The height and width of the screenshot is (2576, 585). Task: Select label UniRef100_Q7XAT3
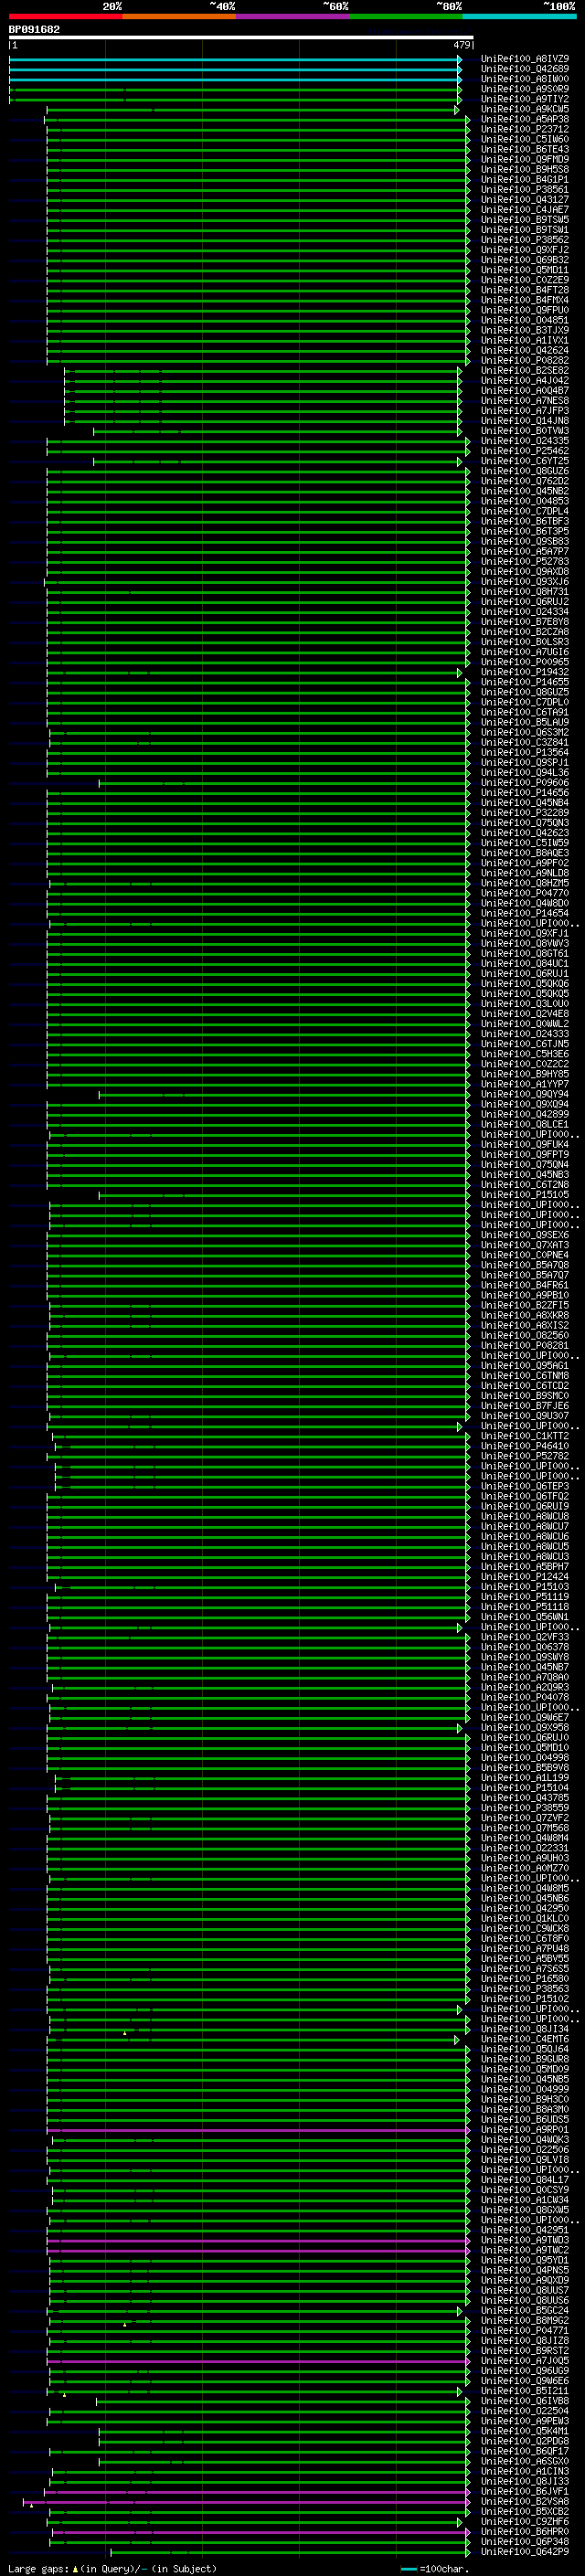coord(525,1245)
